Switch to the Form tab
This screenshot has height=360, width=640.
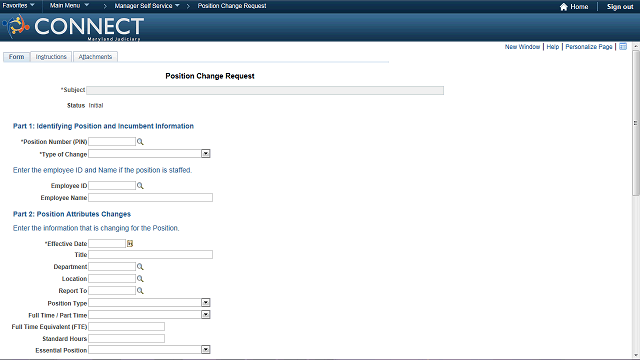pyautogui.click(x=16, y=57)
